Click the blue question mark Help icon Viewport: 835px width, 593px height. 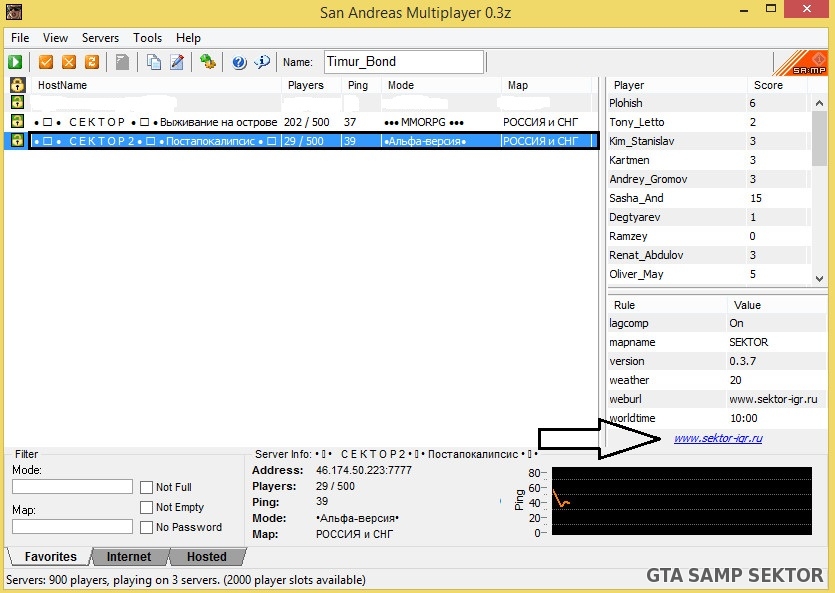pos(239,62)
